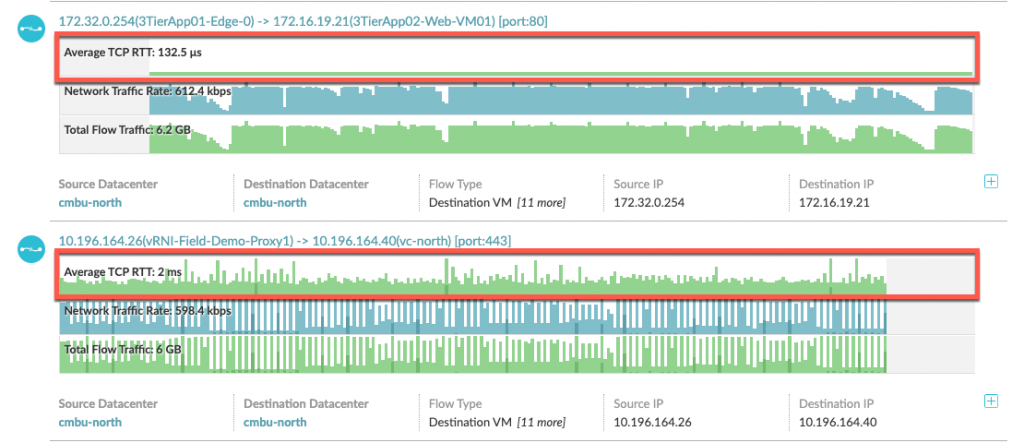Click the flow icon beside the 10.196.164.26 flow

click(30, 247)
